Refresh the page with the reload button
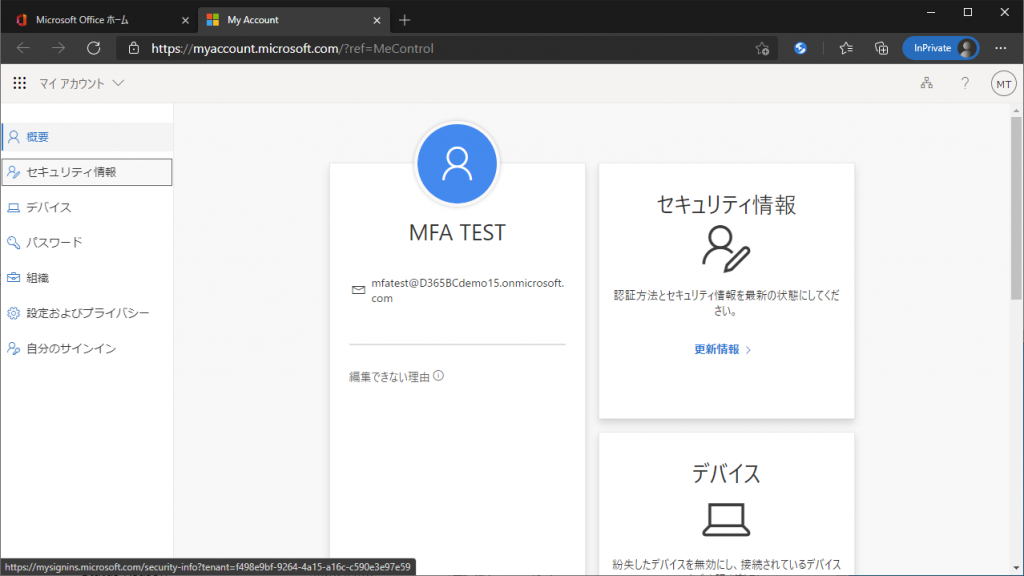This screenshot has height=576, width=1024. [x=93, y=47]
